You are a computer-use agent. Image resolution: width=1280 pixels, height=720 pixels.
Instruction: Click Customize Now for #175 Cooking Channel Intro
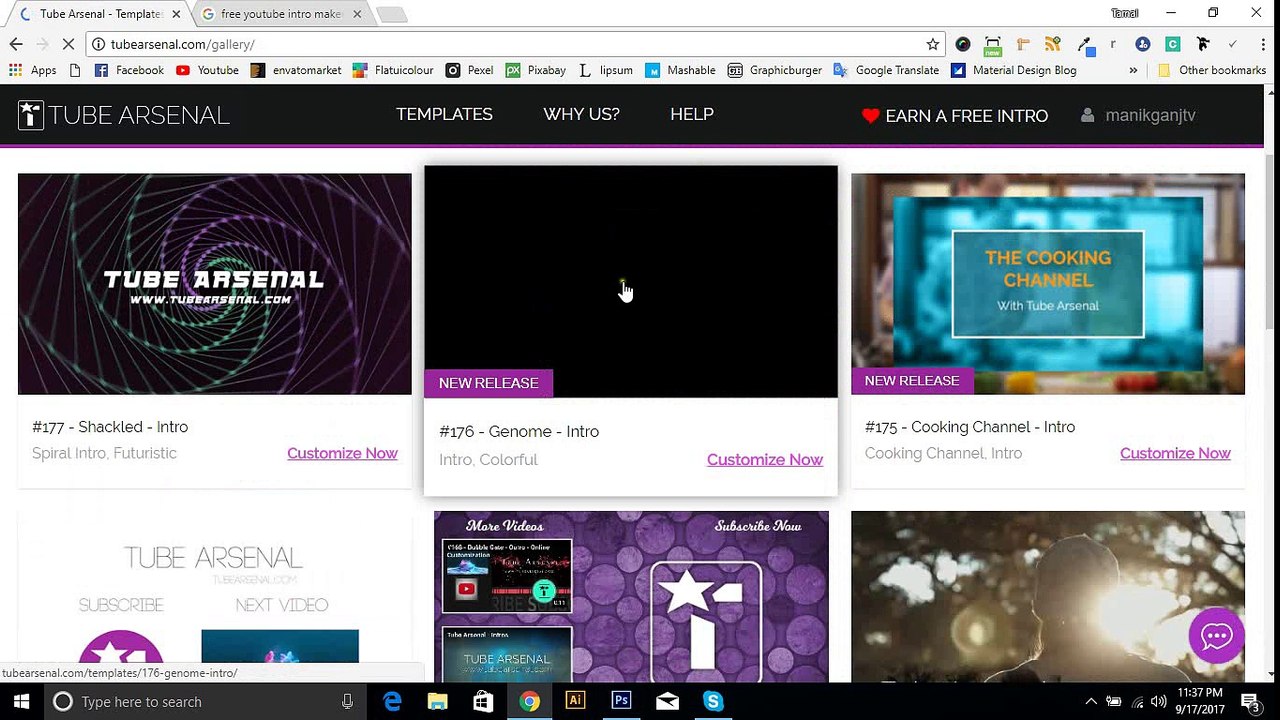tap(1175, 453)
